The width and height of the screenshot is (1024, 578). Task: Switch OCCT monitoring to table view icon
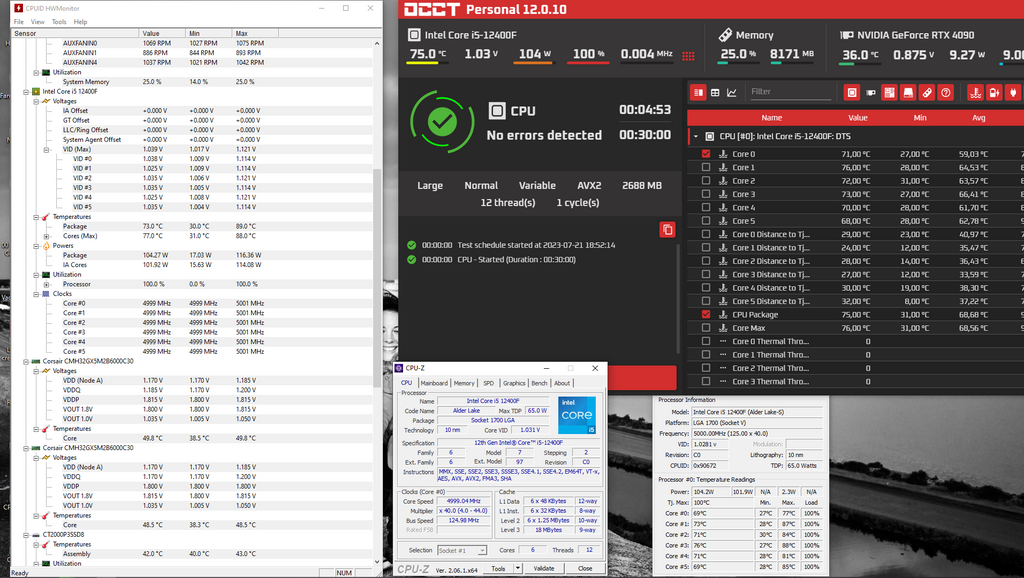pyautogui.click(x=715, y=93)
